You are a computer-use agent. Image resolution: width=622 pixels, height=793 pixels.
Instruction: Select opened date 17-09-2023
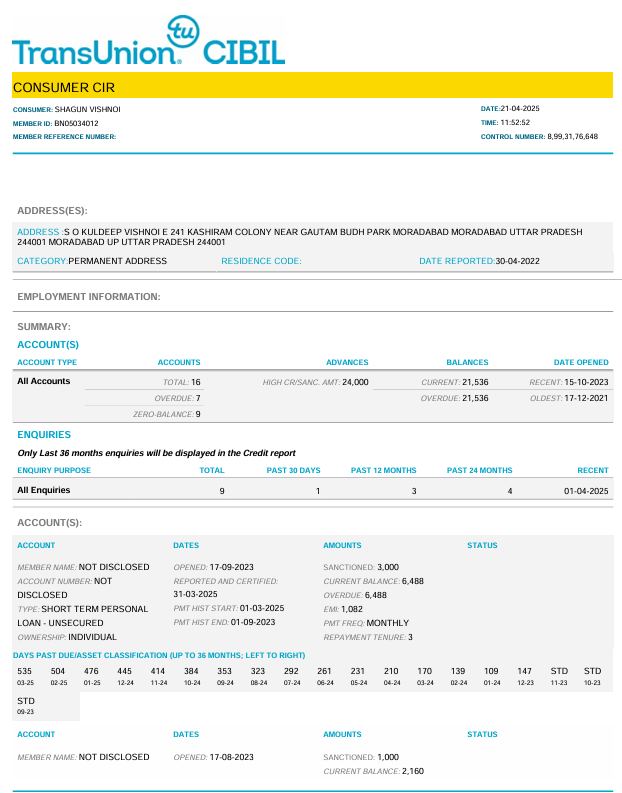pyautogui.click(x=232, y=567)
